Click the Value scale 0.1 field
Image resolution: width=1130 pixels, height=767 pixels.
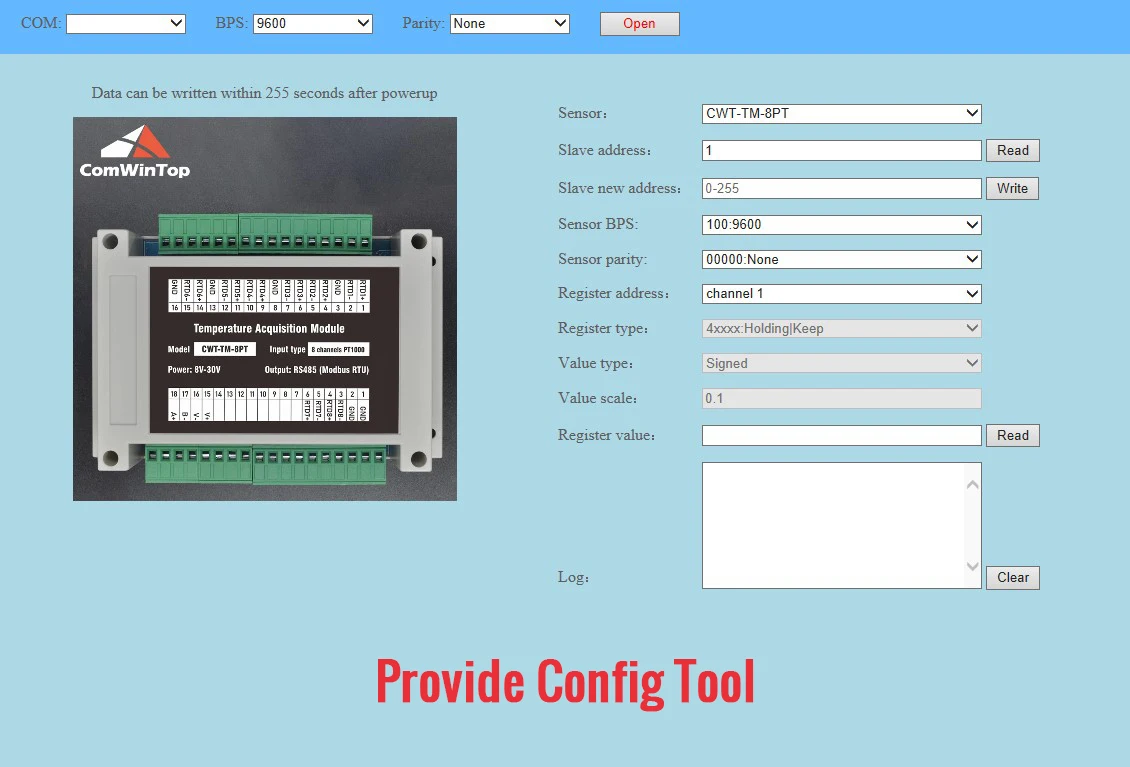point(842,398)
